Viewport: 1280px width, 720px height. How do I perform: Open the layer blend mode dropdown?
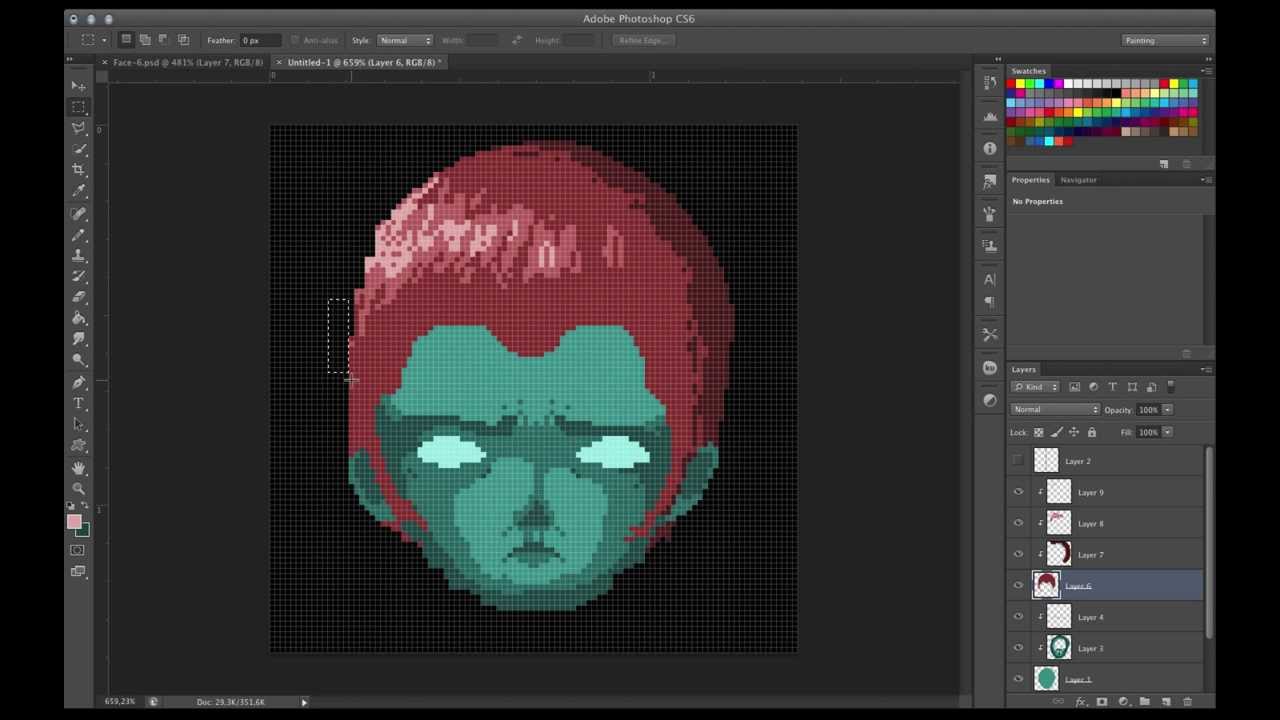1055,409
